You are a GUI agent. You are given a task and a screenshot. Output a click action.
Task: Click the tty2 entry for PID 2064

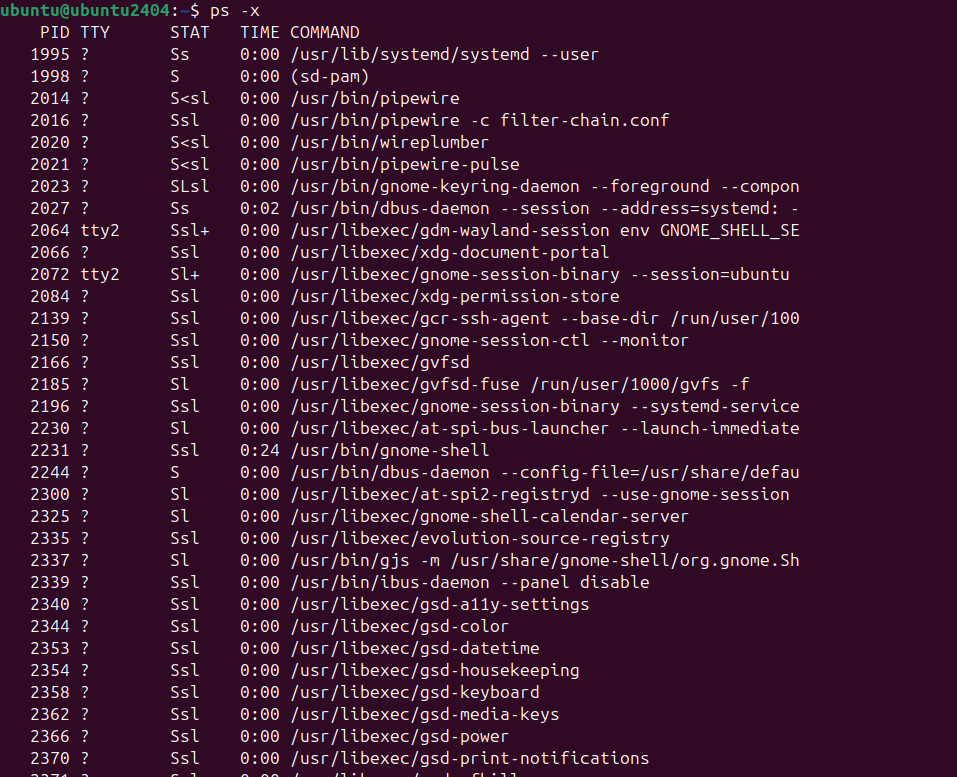coord(100,230)
